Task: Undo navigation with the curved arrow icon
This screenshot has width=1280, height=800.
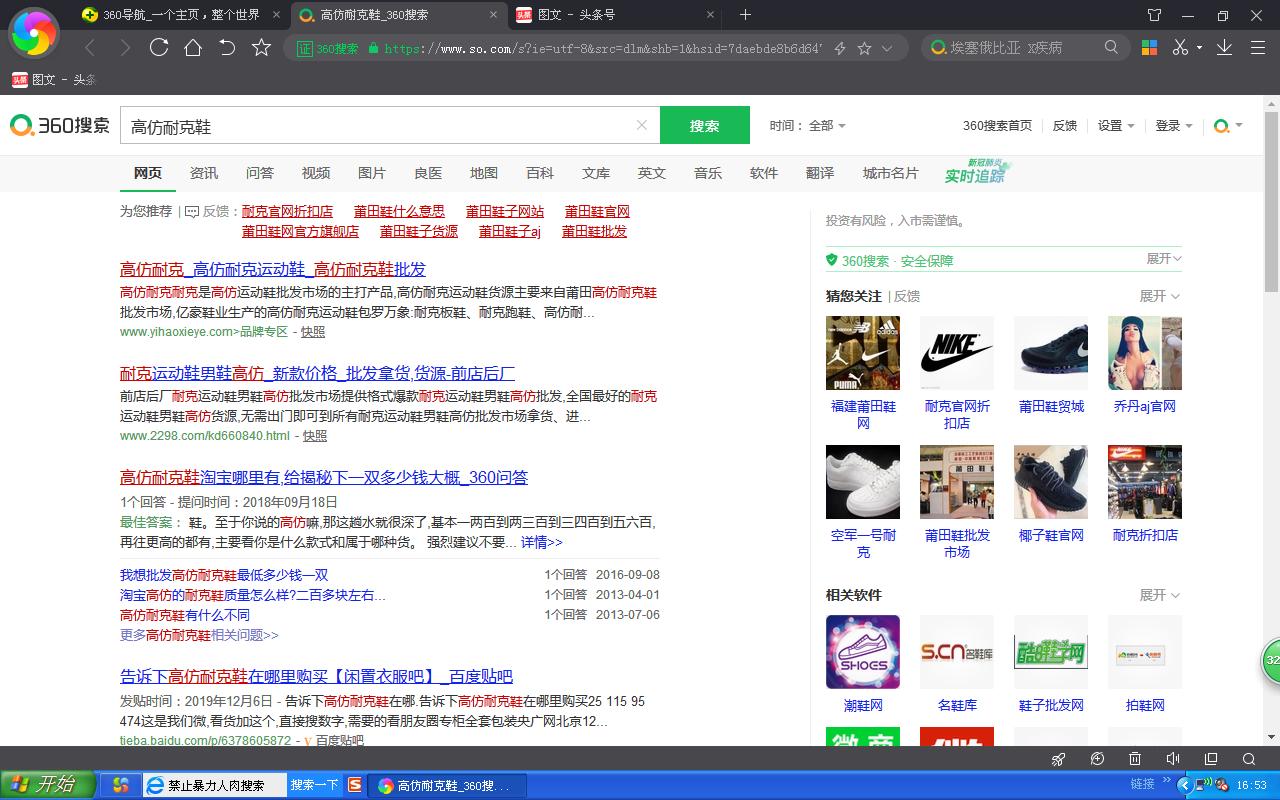Action: [228, 47]
